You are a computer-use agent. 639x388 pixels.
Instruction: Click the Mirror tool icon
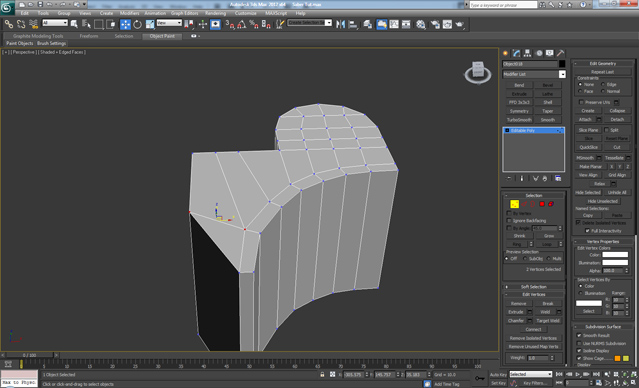340,24
